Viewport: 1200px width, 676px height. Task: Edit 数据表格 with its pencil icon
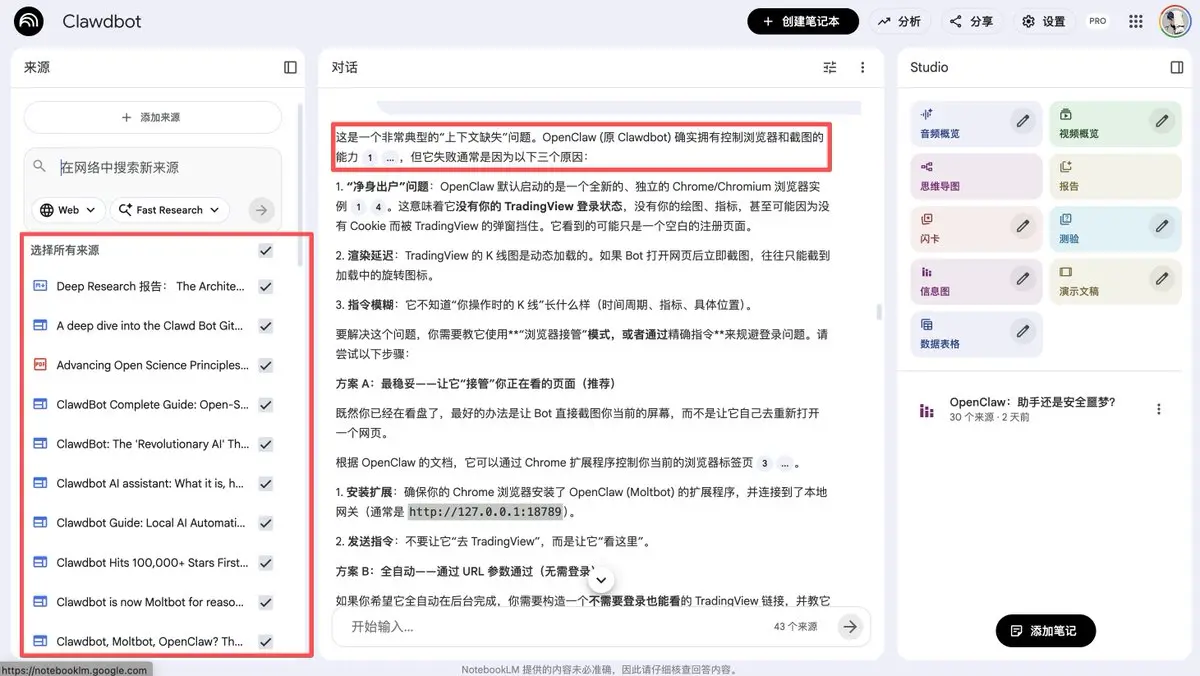click(1023, 331)
